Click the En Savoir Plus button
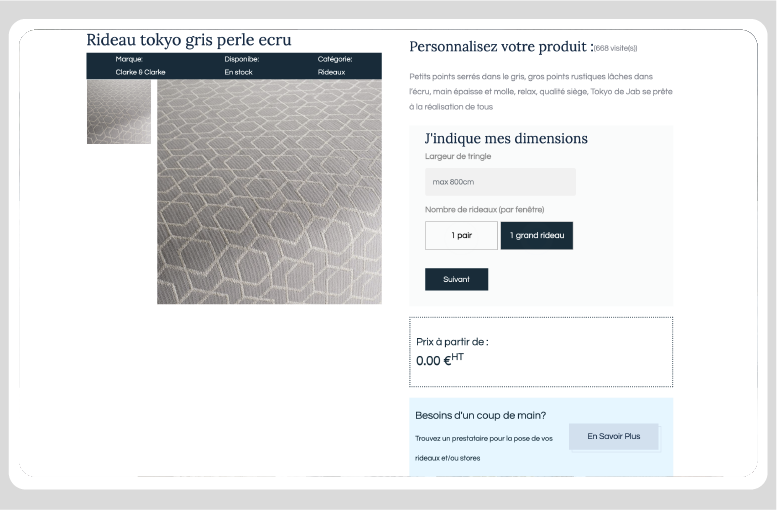The width and height of the screenshot is (777, 510). tap(613, 437)
